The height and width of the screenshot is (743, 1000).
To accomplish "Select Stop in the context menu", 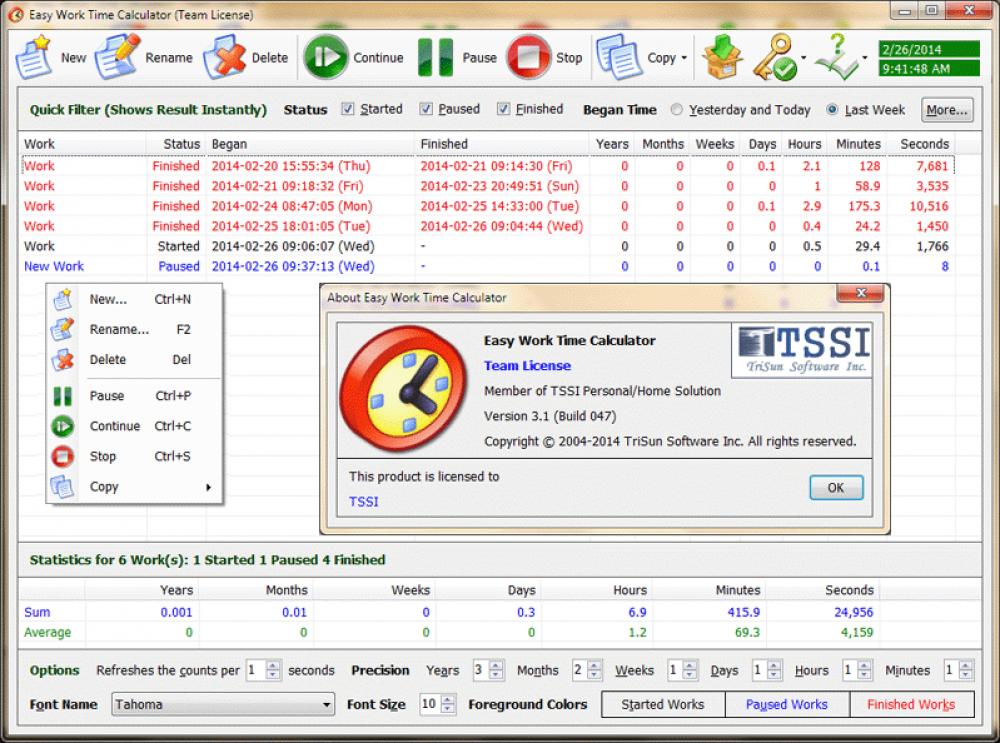I will [103, 456].
